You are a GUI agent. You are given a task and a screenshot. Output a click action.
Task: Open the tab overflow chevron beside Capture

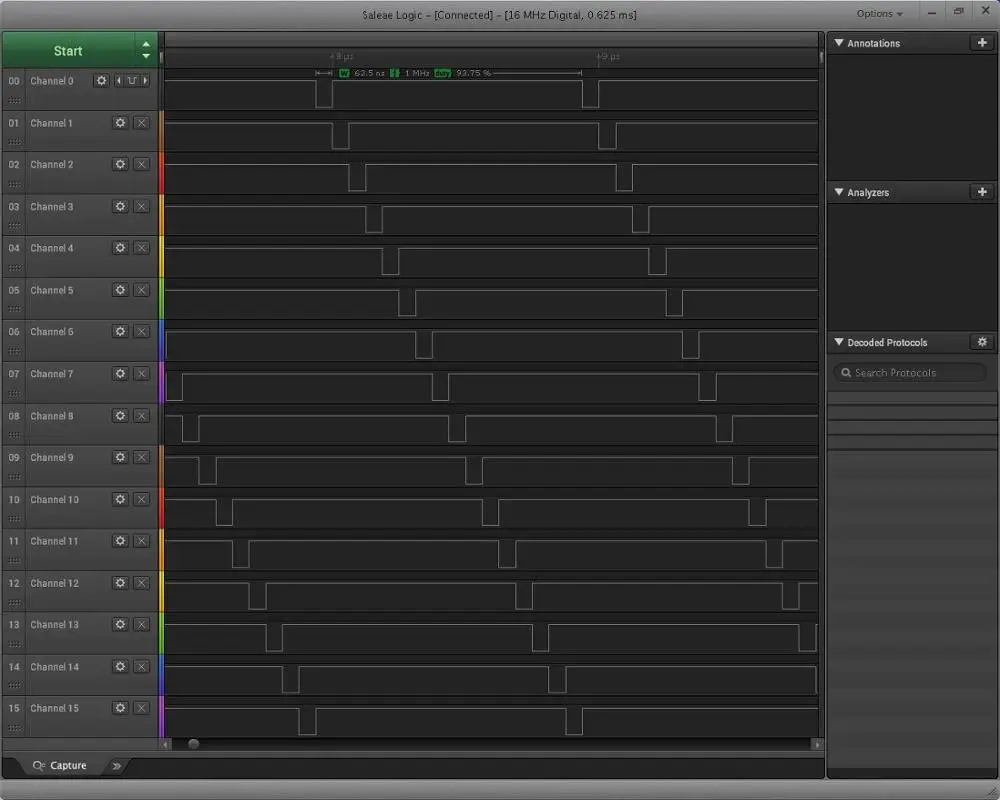[x=116, y=766]
